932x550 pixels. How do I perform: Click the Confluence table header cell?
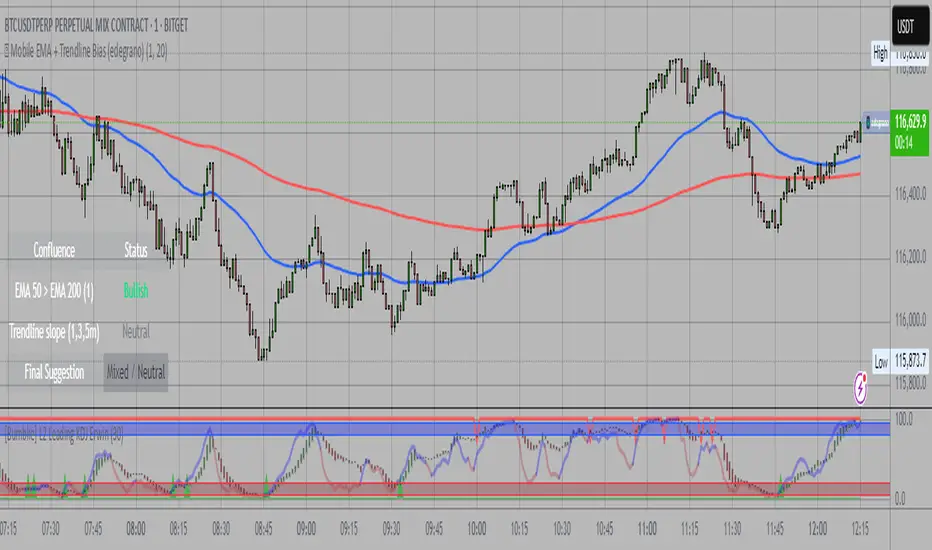tap(54, 250)
